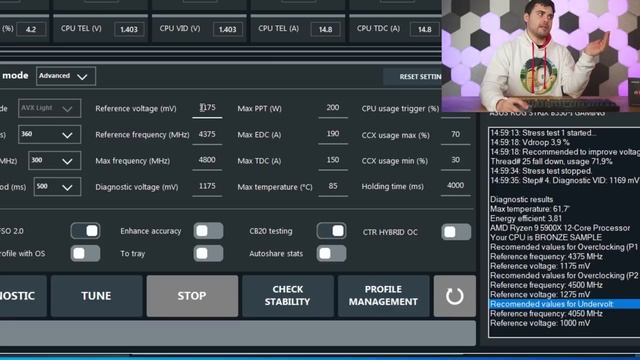
Task: Click Max EDC (A) field
Action: [333, 135]
